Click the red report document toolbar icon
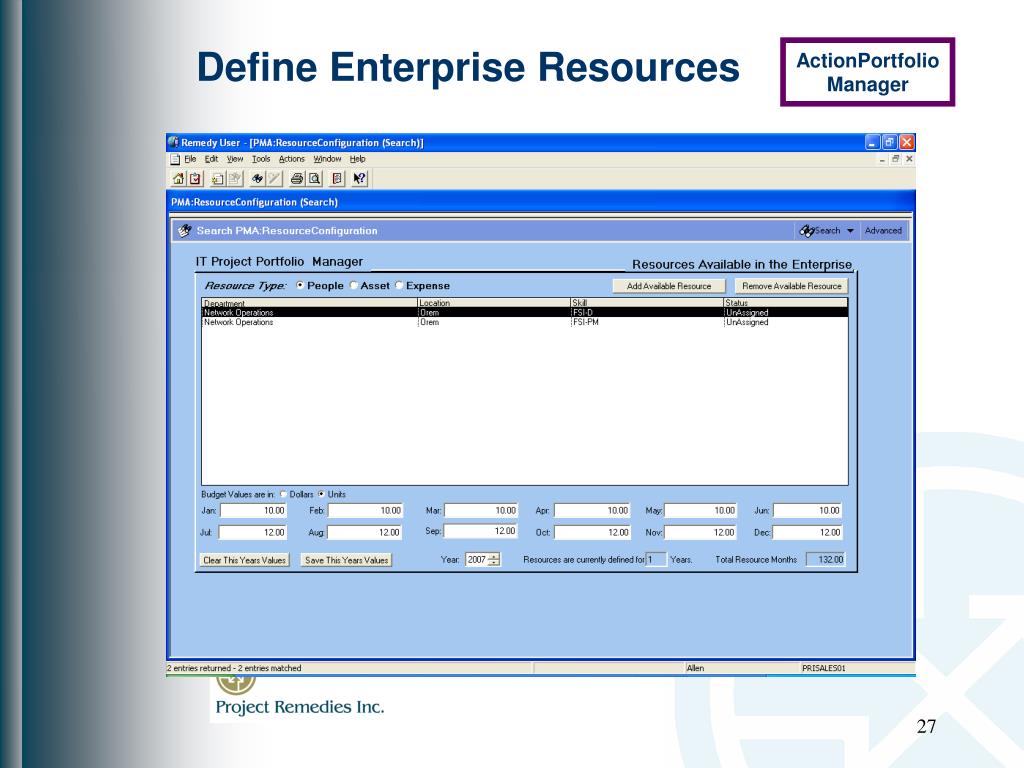The height and width of the screenshot is (768, 1024). coord(337,178)
